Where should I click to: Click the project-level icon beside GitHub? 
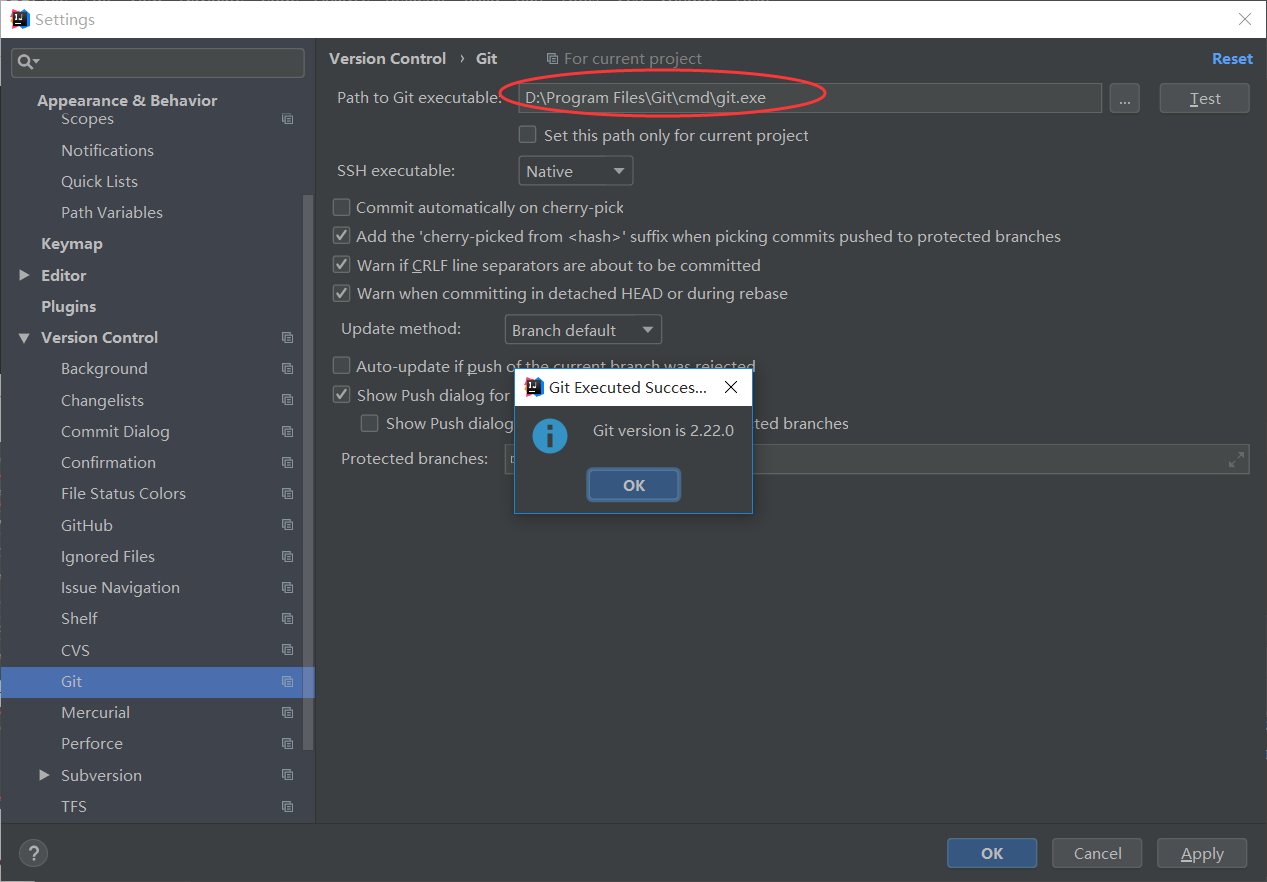(287, 525)
